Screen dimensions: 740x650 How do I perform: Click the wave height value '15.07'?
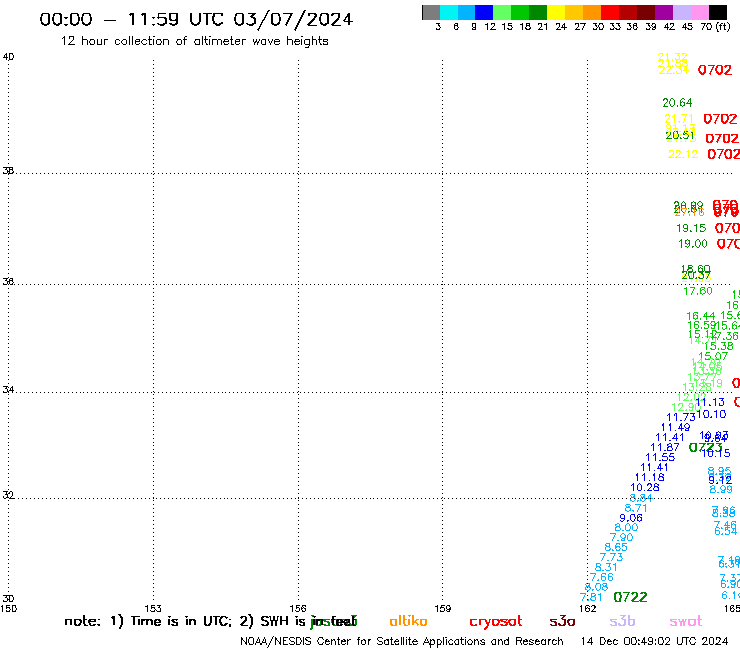713,356
